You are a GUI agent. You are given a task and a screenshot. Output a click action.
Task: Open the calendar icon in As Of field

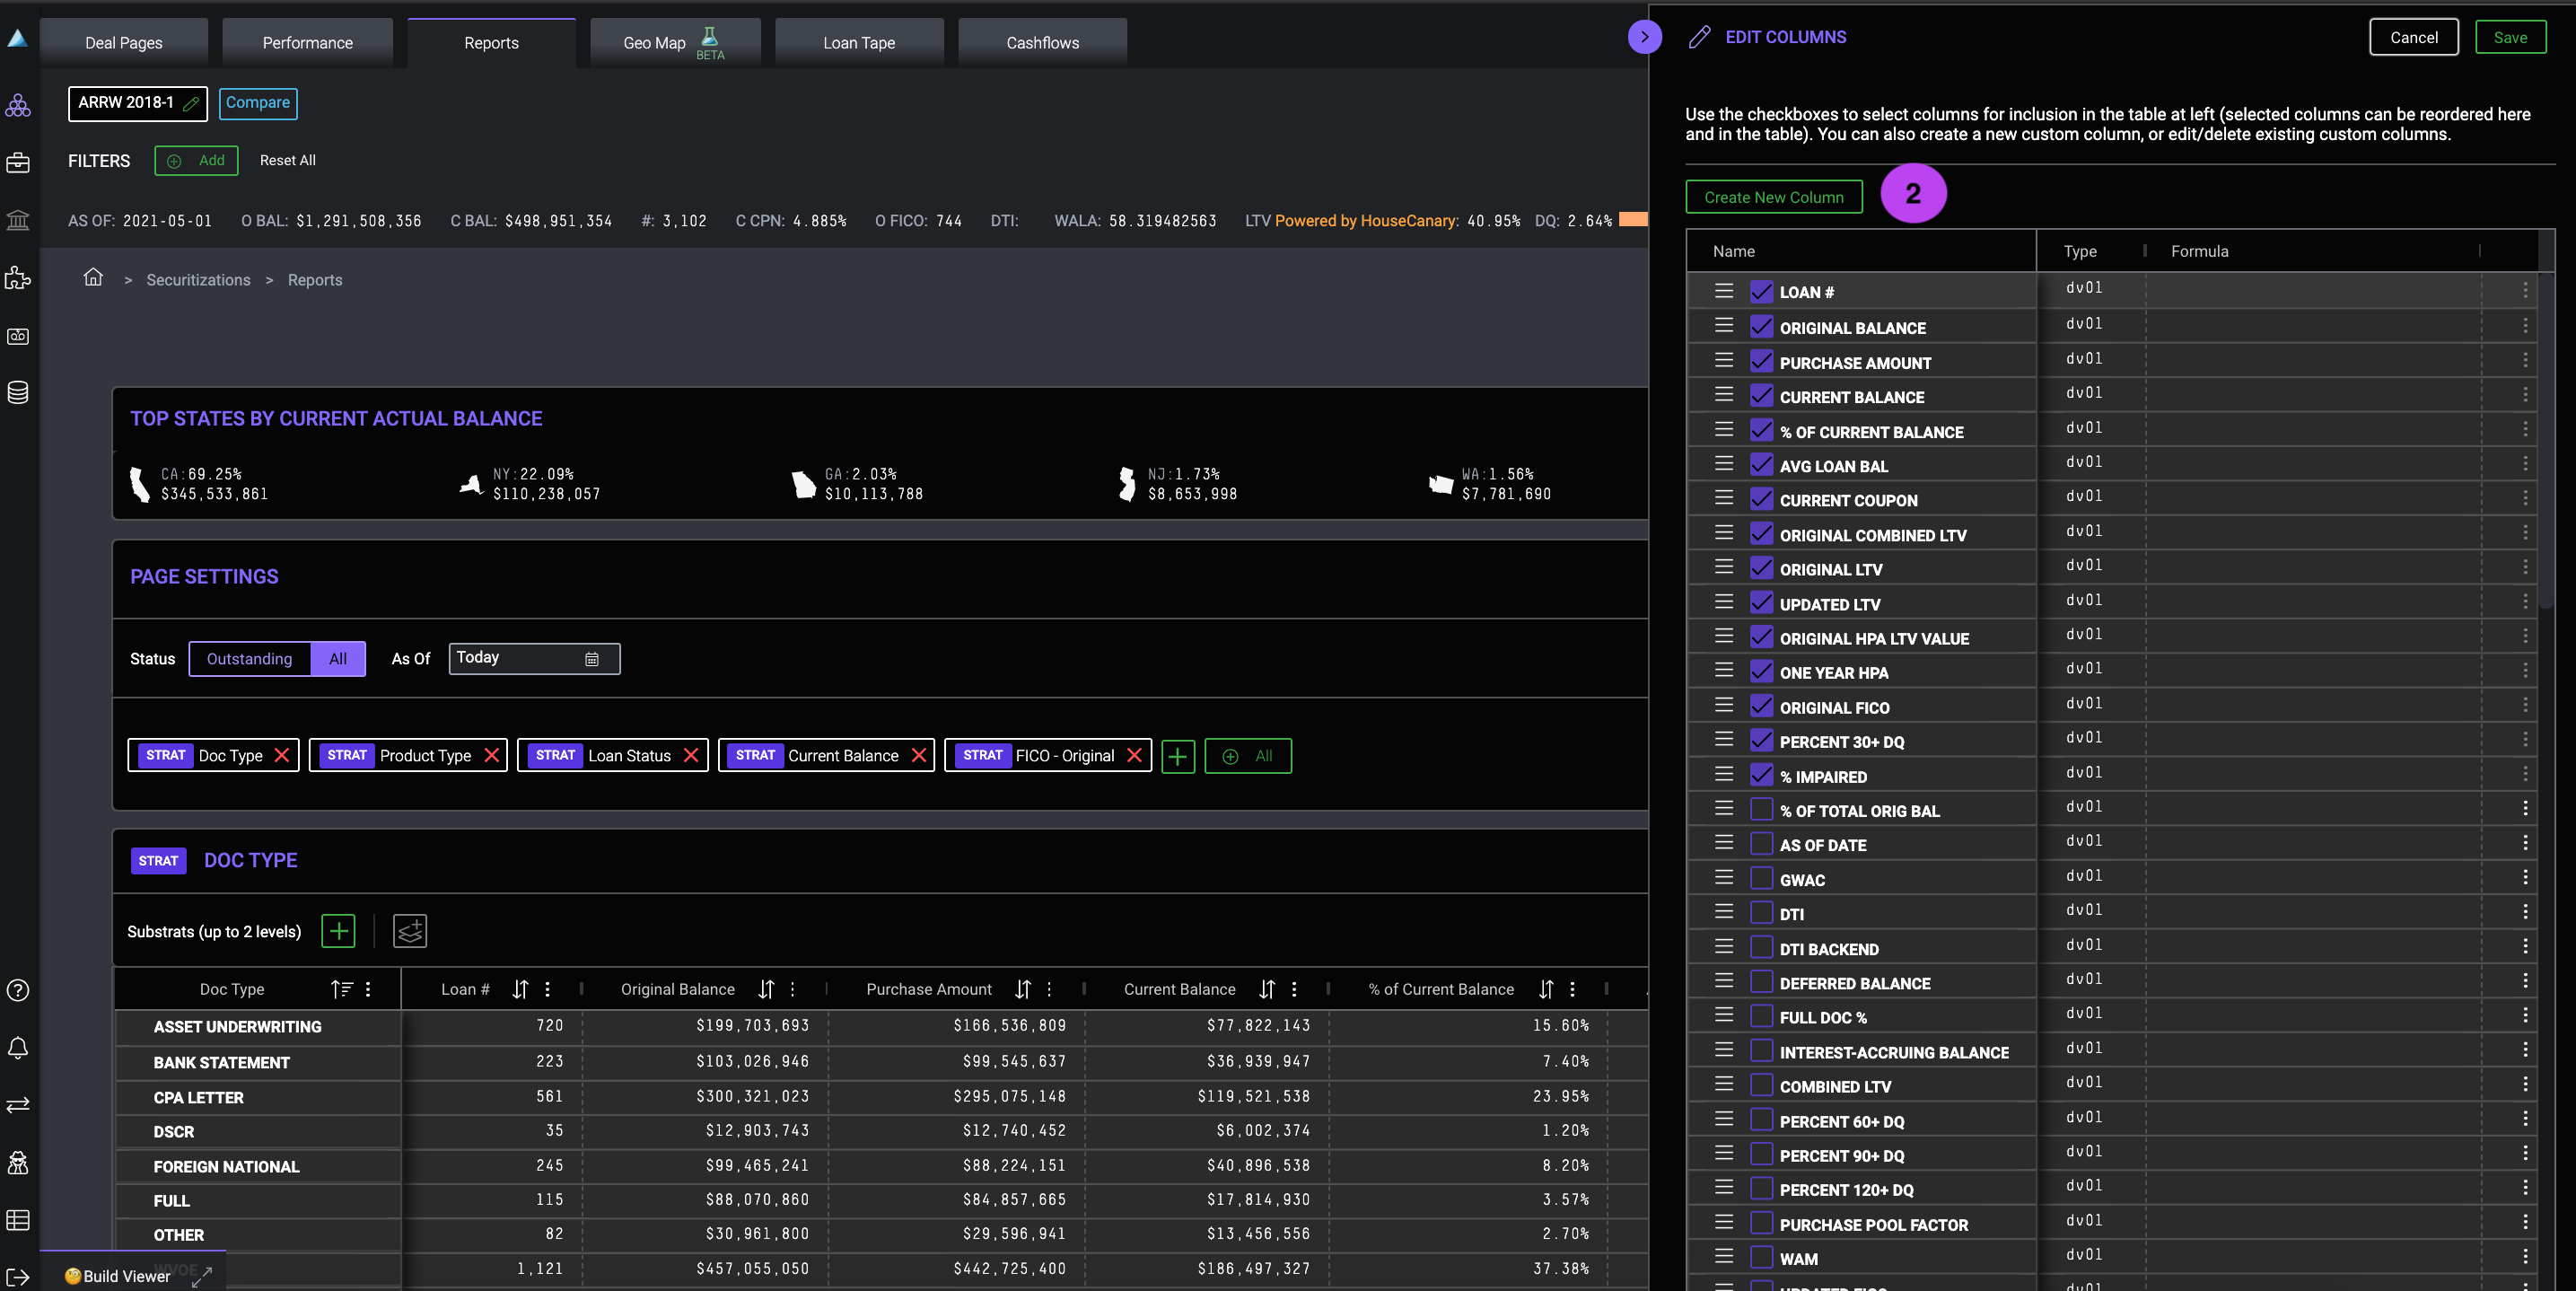tap(592, 659)
